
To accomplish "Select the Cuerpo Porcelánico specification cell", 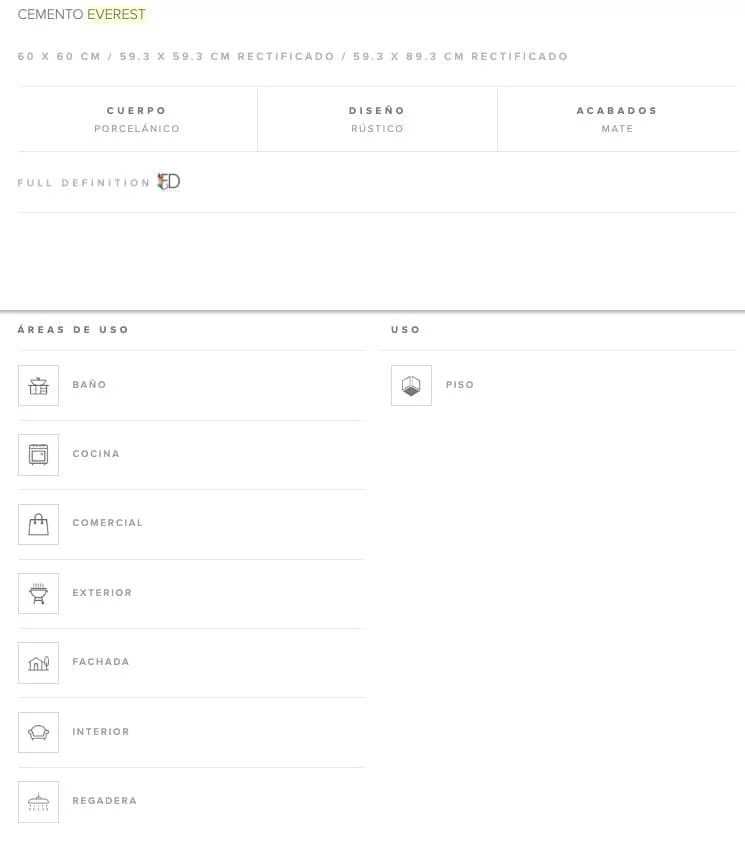I will (x=137, y=119).
